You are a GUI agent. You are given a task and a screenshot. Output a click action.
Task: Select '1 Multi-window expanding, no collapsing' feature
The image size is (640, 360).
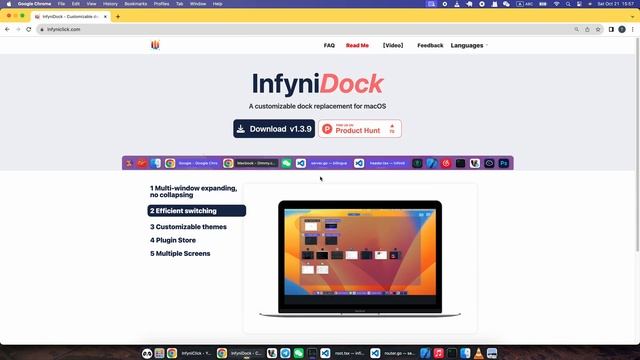[x=193, y=191]
